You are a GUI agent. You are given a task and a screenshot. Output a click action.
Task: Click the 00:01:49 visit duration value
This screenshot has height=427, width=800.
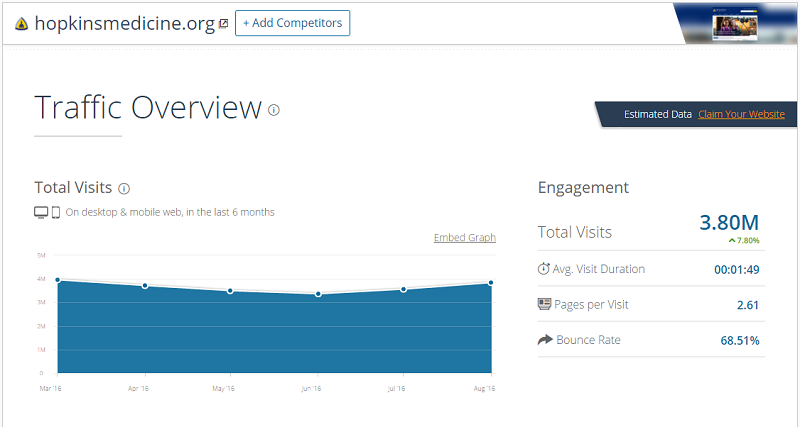pos(737,269)
